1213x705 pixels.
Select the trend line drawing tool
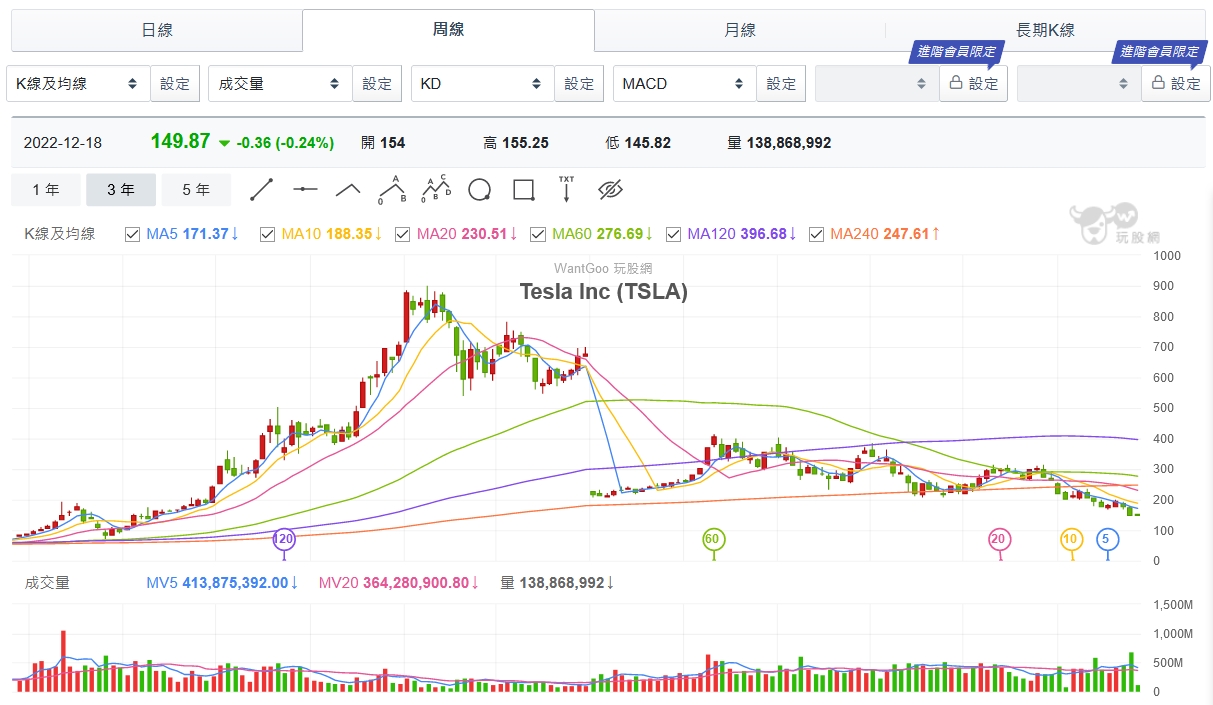click(262, 189)
